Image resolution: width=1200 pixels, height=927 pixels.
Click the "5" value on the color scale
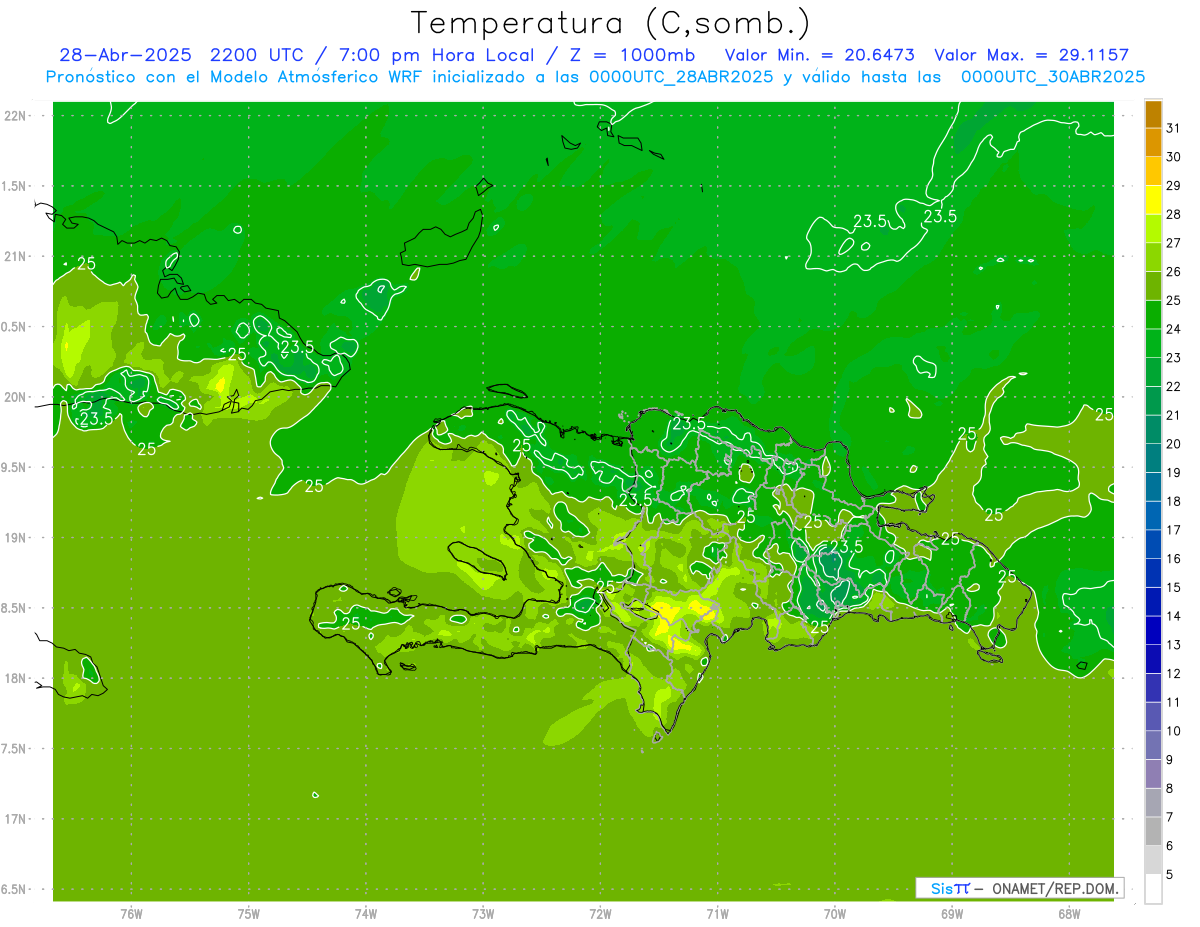[1169, 874]
